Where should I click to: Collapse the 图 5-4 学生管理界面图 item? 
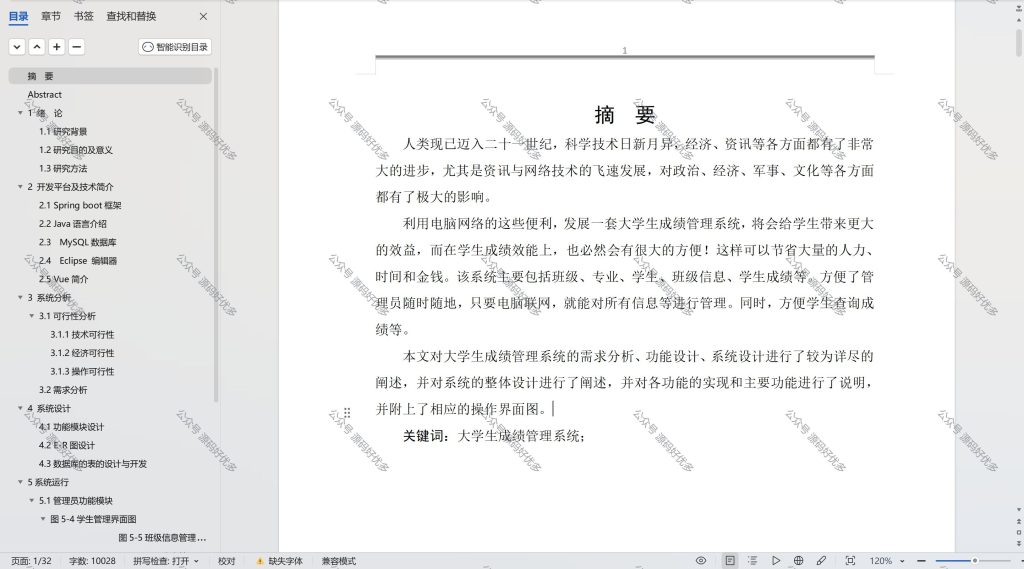click(43, 519)
